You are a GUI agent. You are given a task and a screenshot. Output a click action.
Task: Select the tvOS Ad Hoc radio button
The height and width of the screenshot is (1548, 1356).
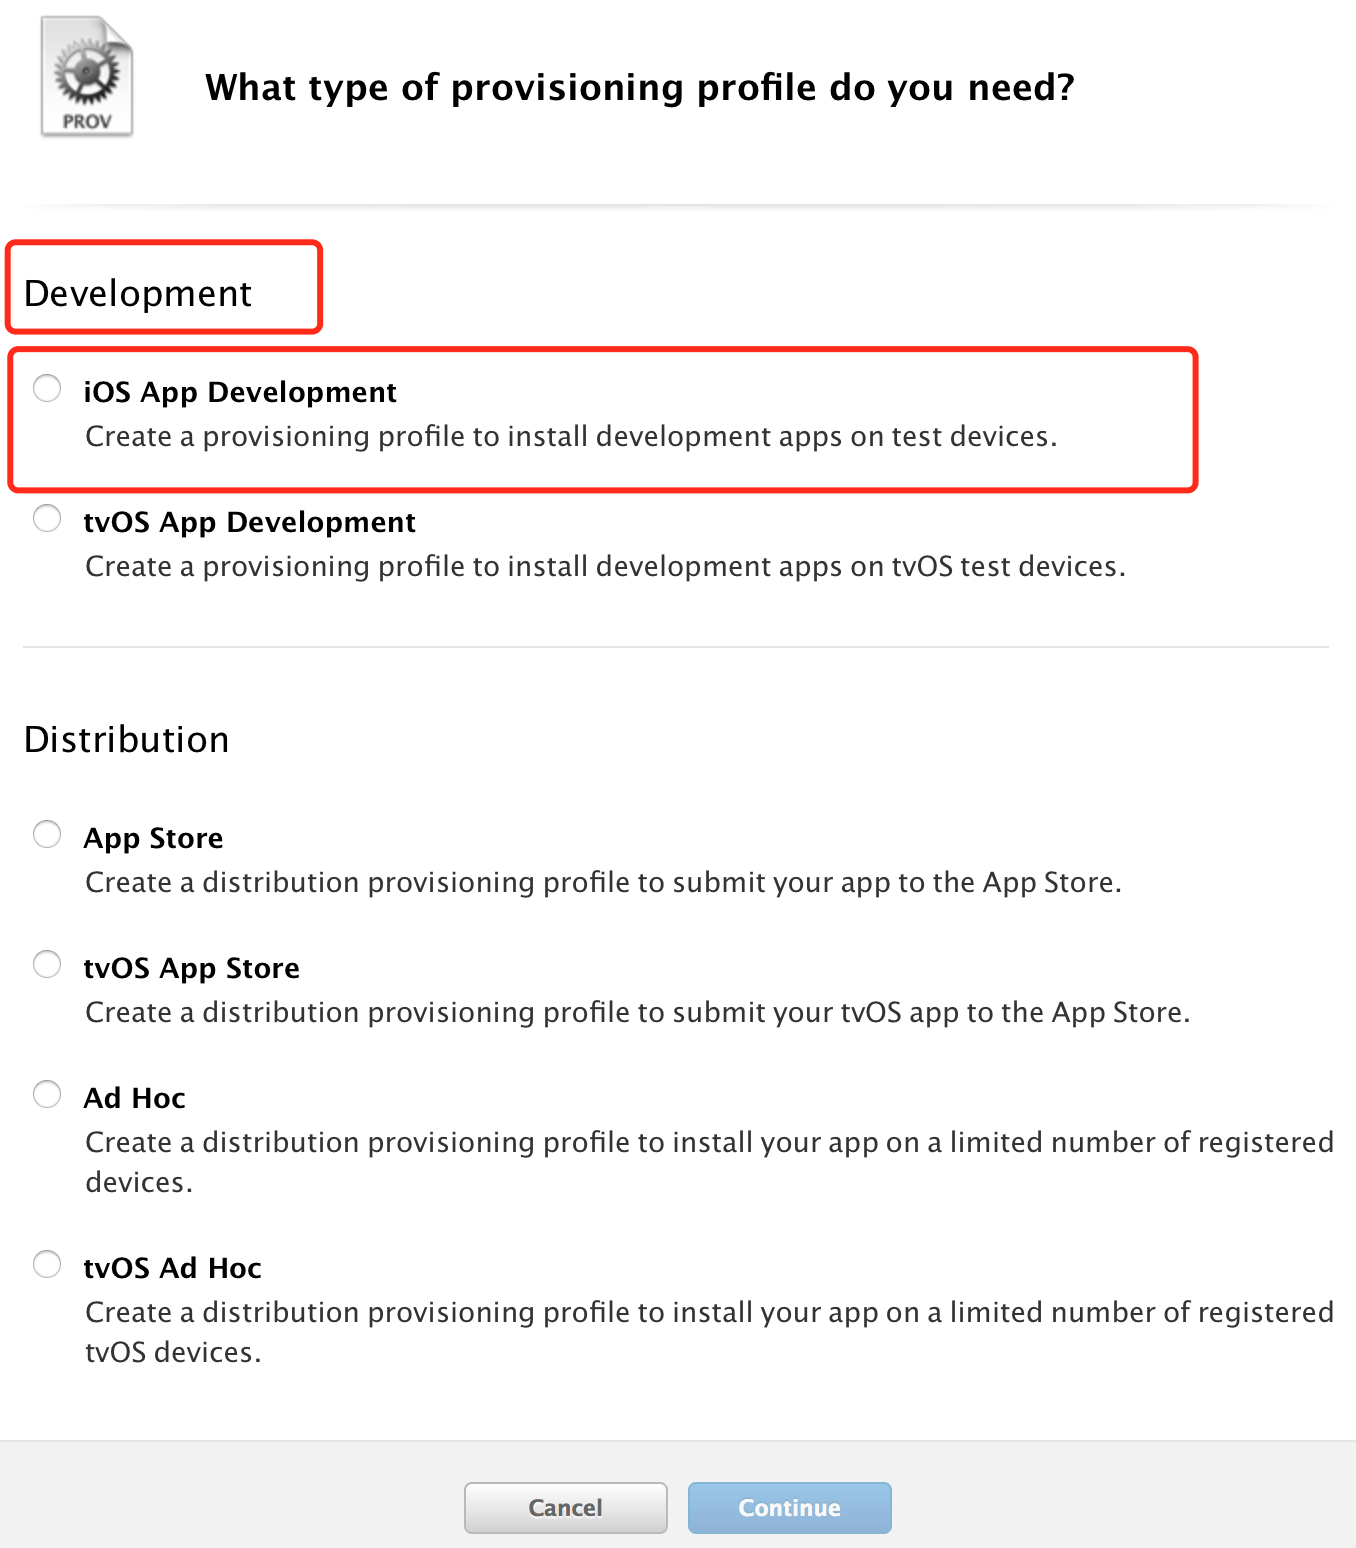47,1264
